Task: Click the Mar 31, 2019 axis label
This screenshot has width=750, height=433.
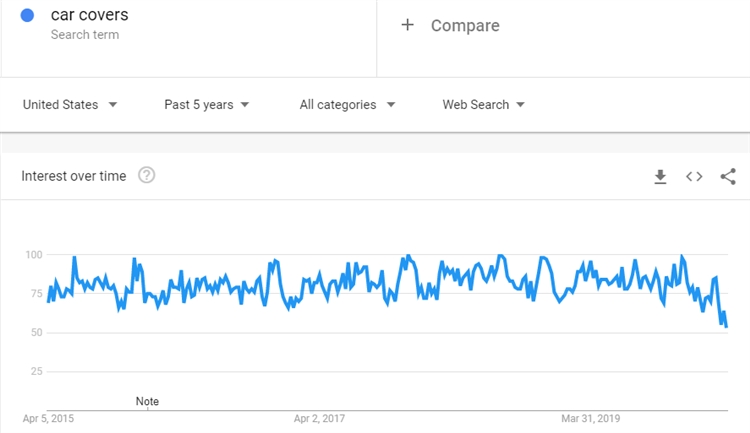Action: click(x=592, y=418)
